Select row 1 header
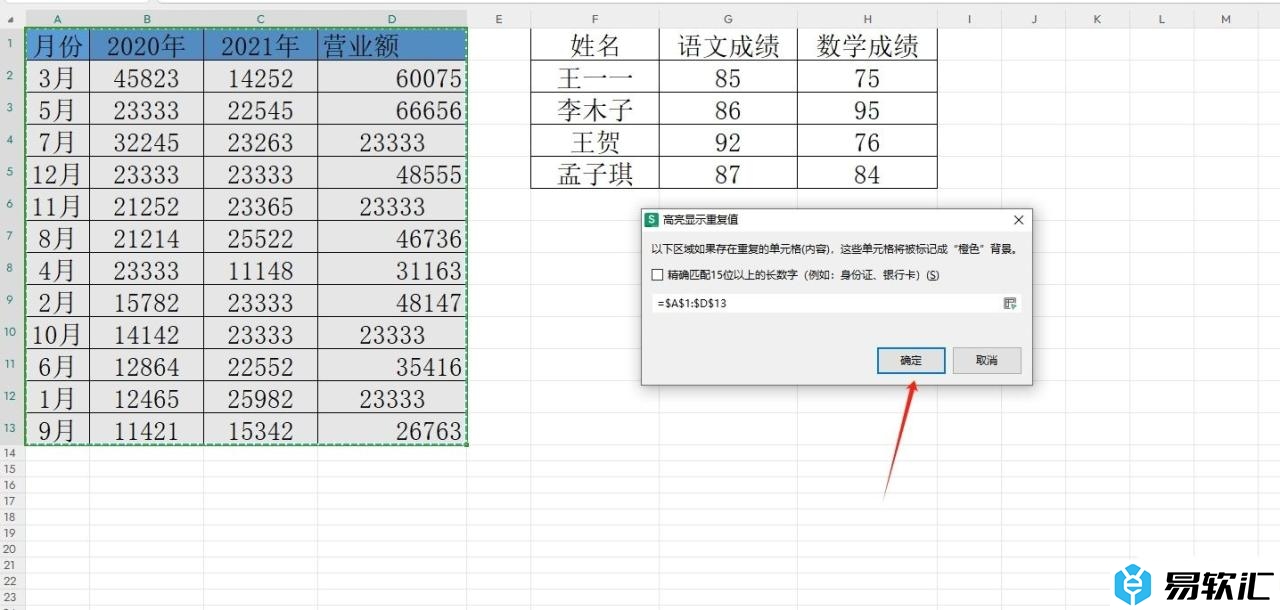The image size is (1280, 610). click(x=12, y=44)
